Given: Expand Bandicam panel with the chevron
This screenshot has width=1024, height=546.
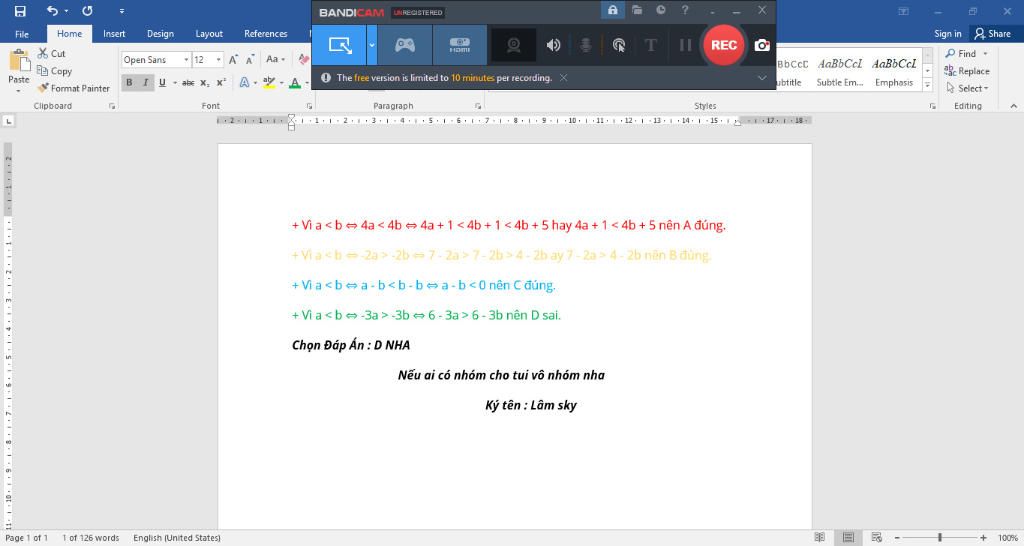Looking at the screenshot, I should pyautogui.click(x=761, y=78).
